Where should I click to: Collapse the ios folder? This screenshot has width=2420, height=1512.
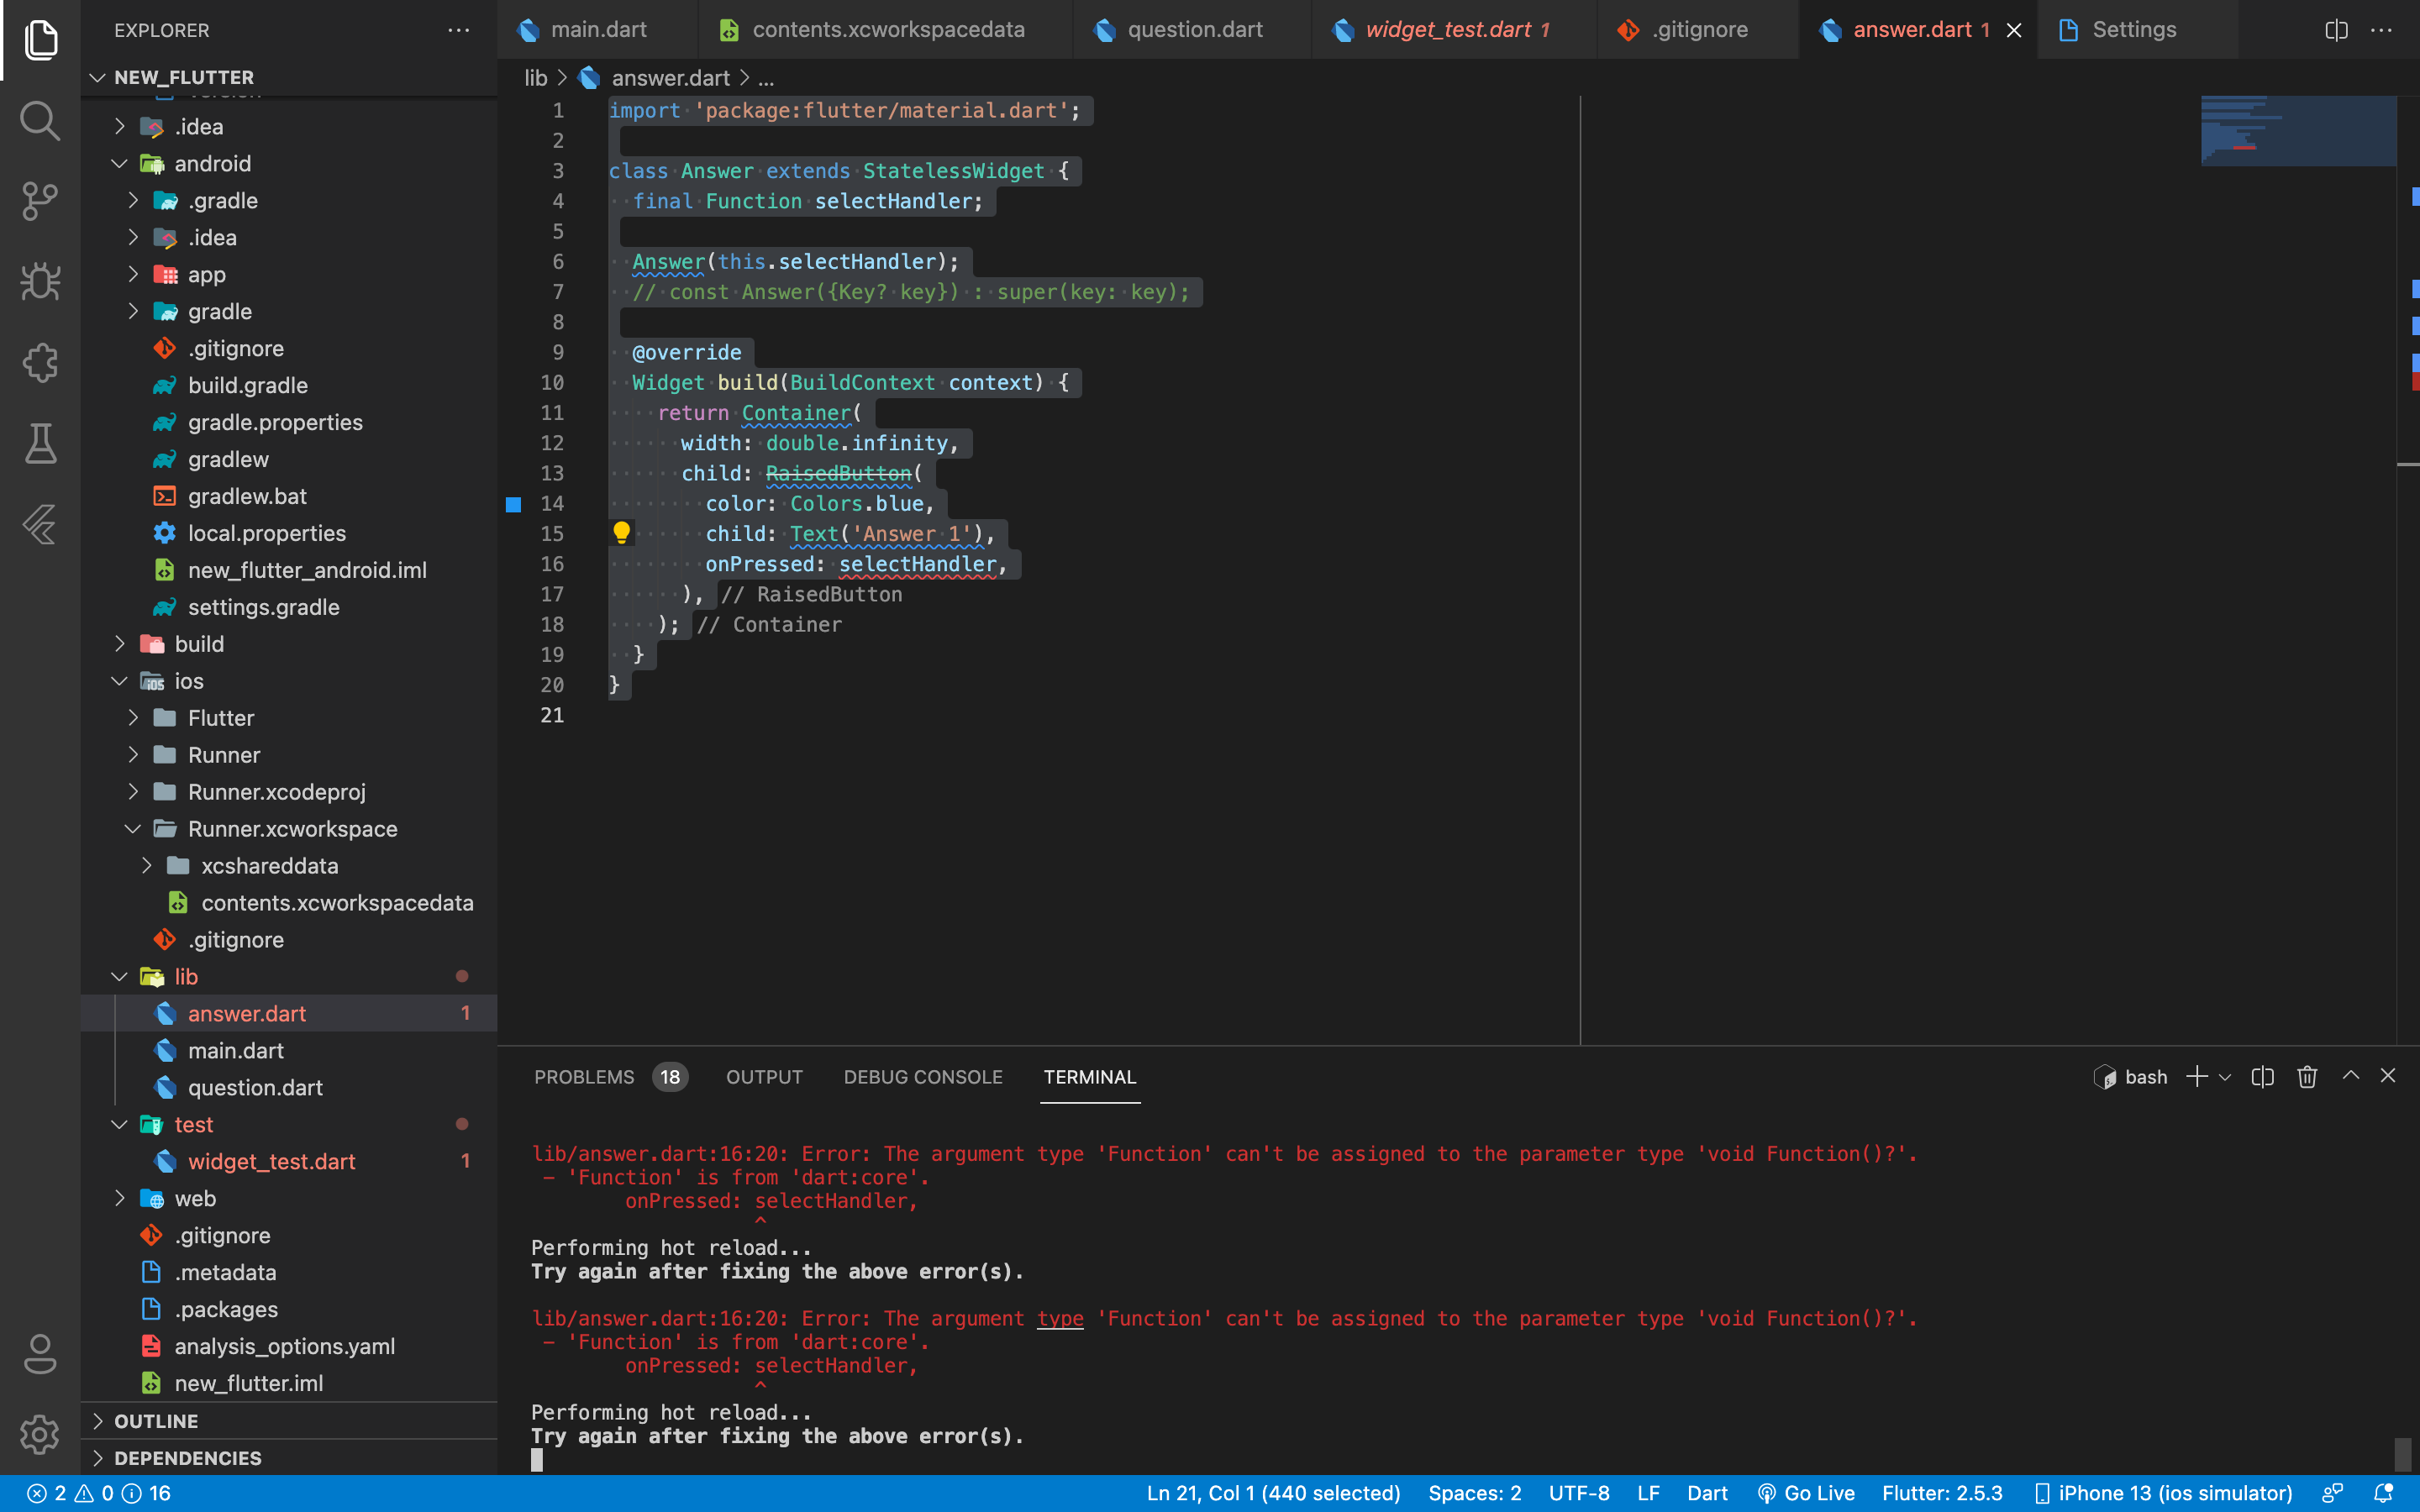(x=289, y=681)
